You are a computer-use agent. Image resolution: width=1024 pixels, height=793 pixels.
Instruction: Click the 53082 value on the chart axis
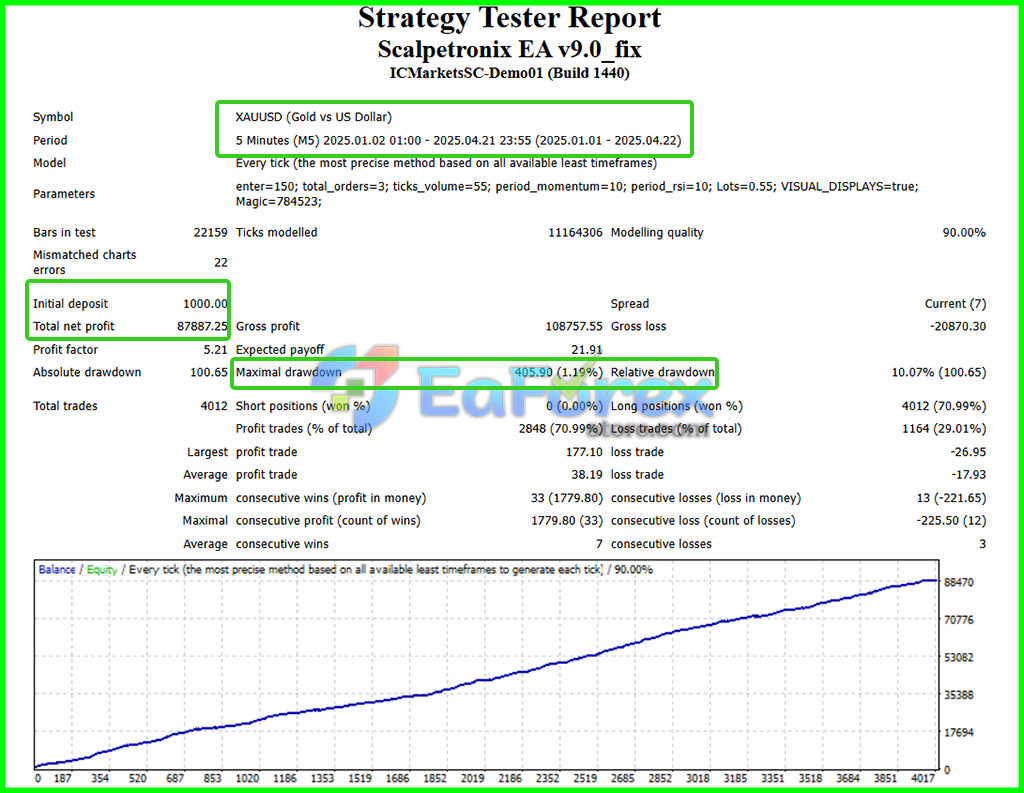[x=959, y=658]
